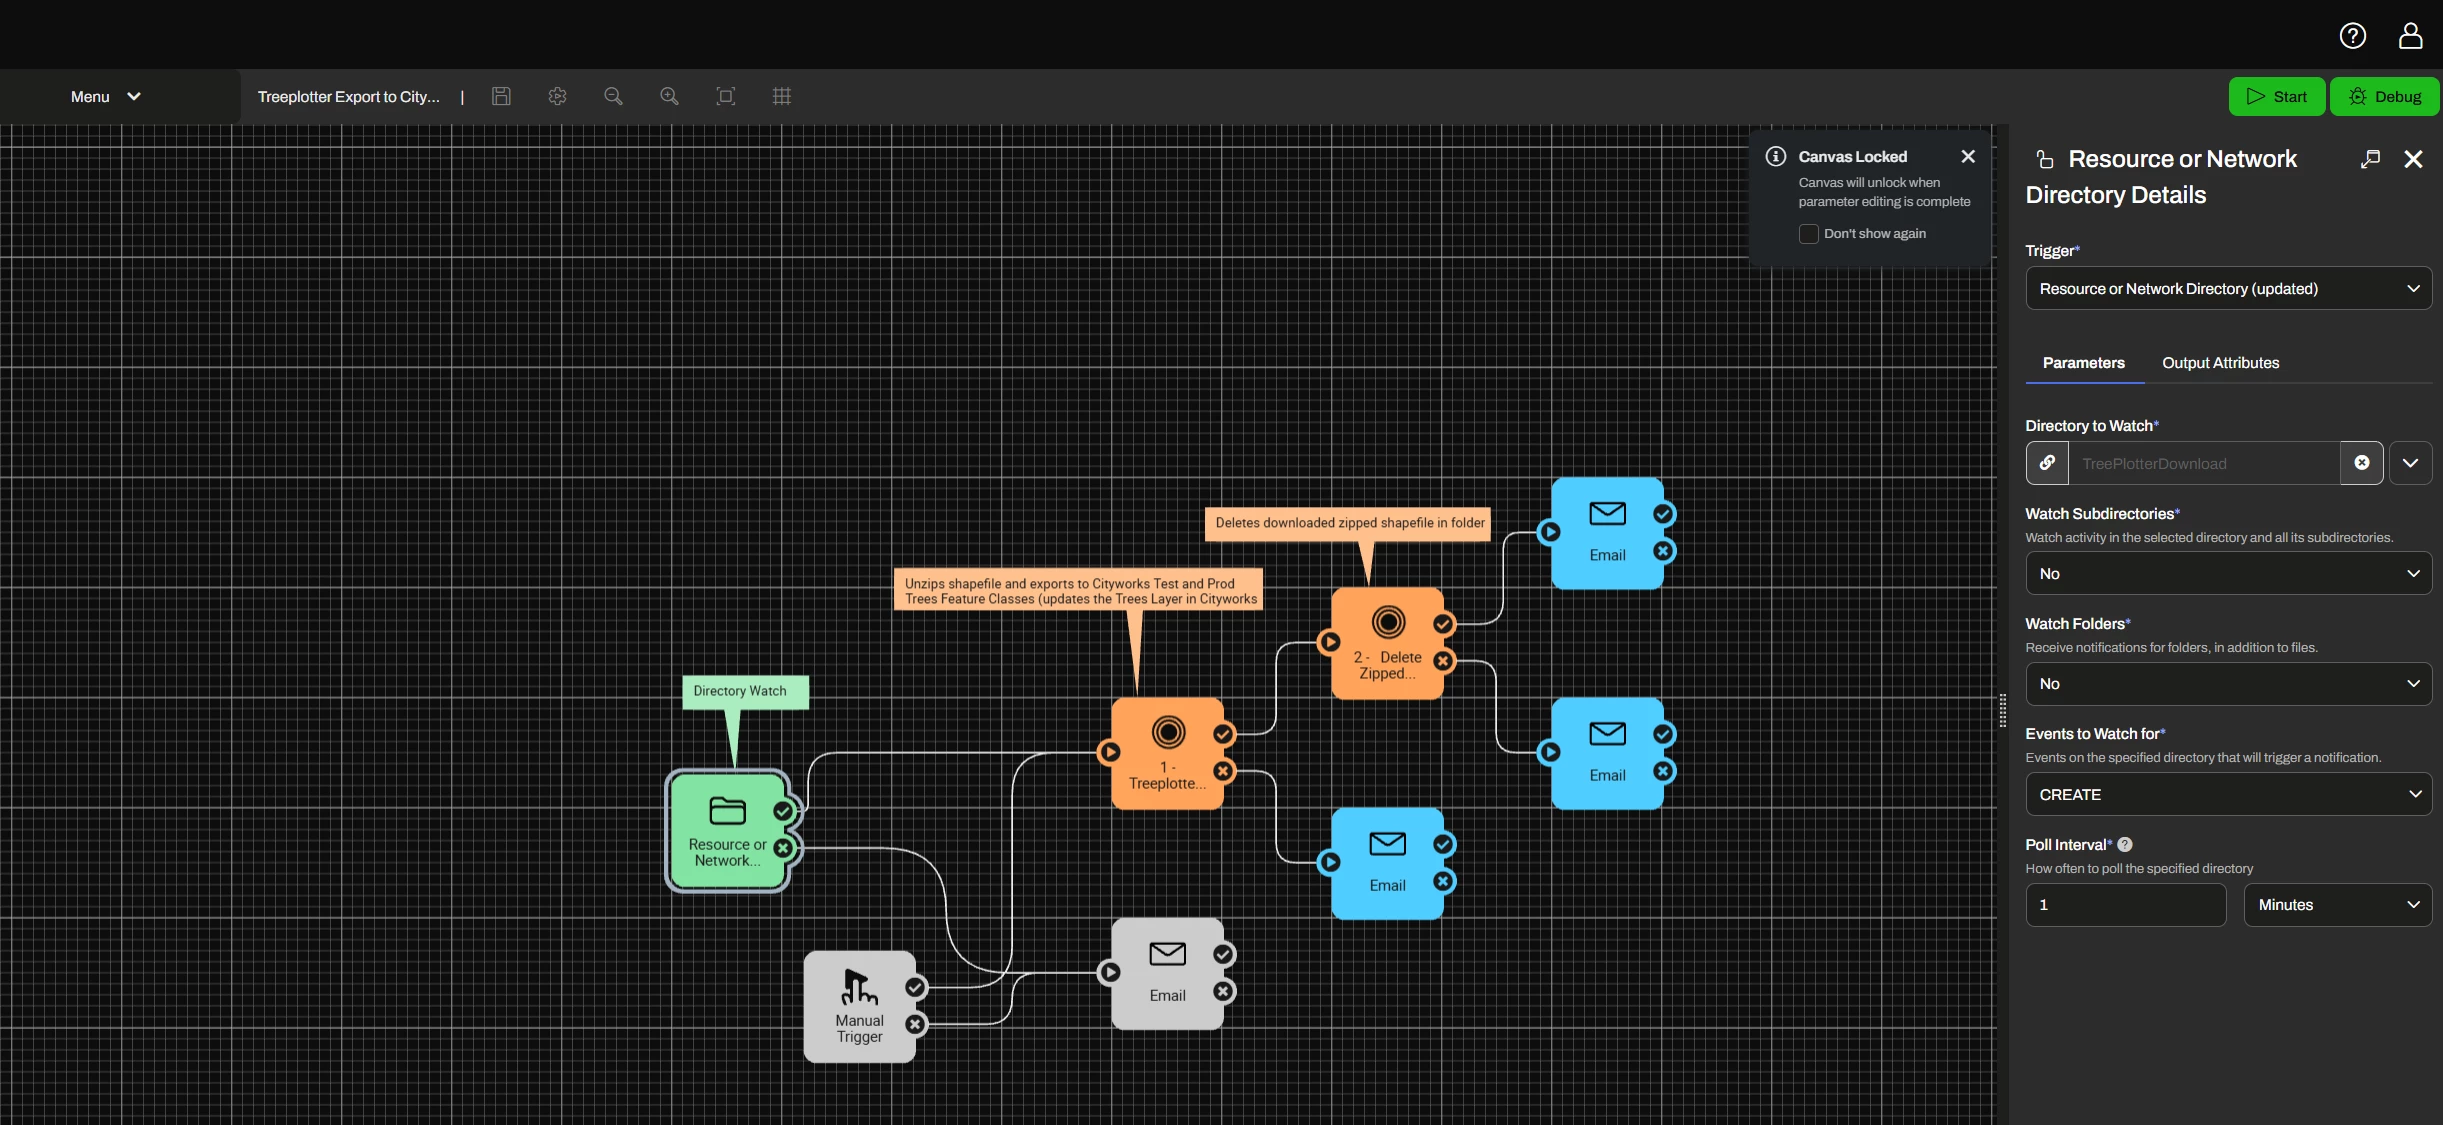This screenshot has width=2443, height=1125.
Task: Click the Poll Interval number field
Action: coord(2126,905)
